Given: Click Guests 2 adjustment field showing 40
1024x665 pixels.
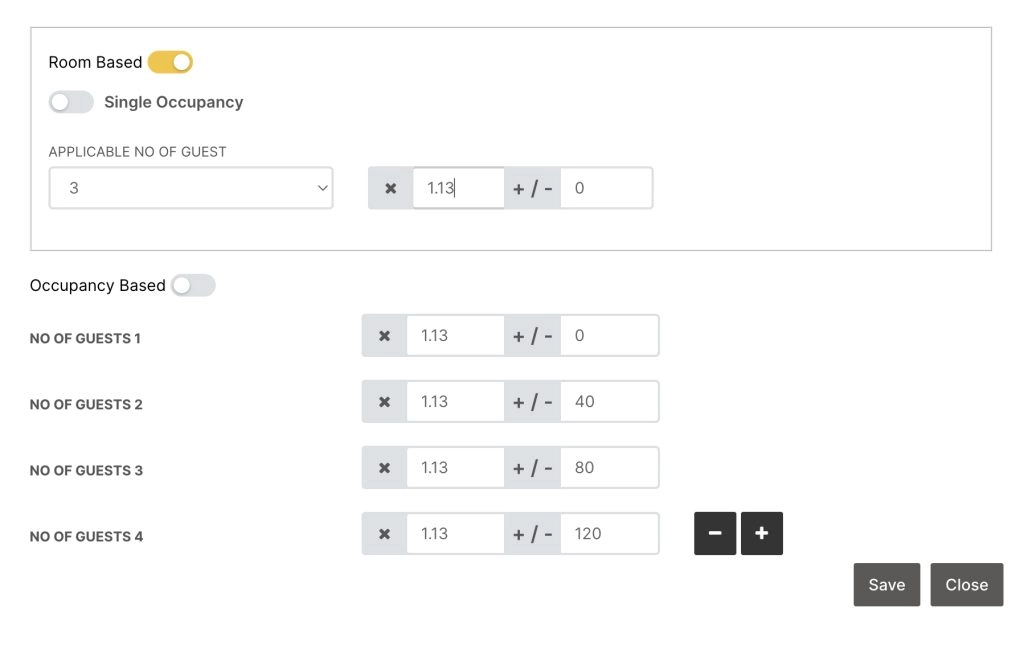Looking at the screenshot, I should pyautogui.click(x=609, y=402).
